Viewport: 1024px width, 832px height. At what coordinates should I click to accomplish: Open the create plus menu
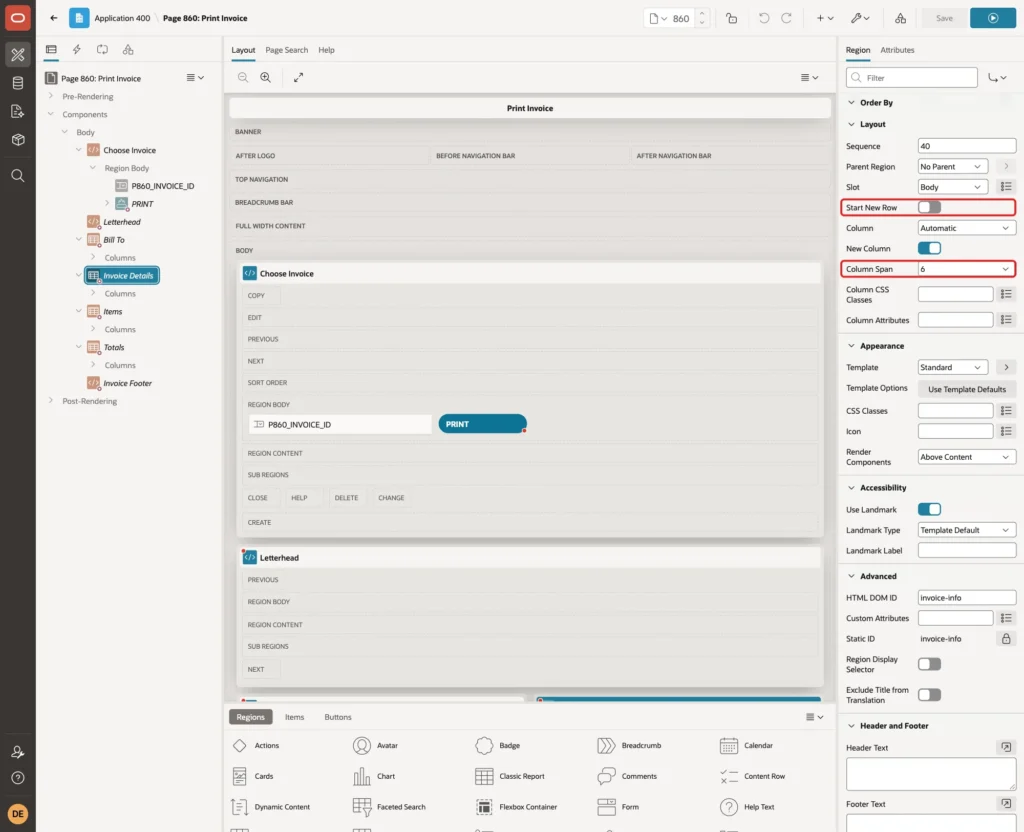click(825, 18)
